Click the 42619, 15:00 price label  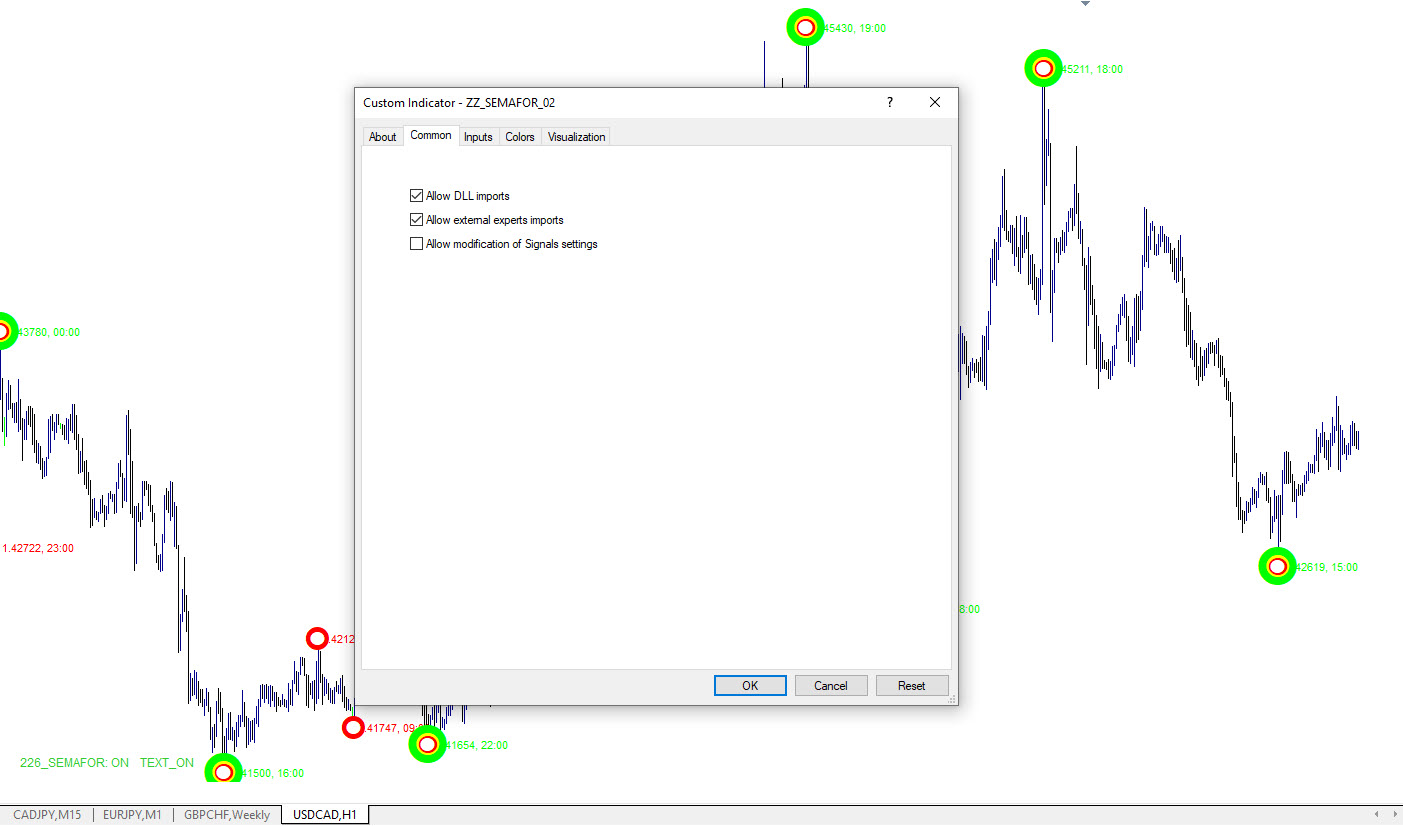[x=1327, y=567]
